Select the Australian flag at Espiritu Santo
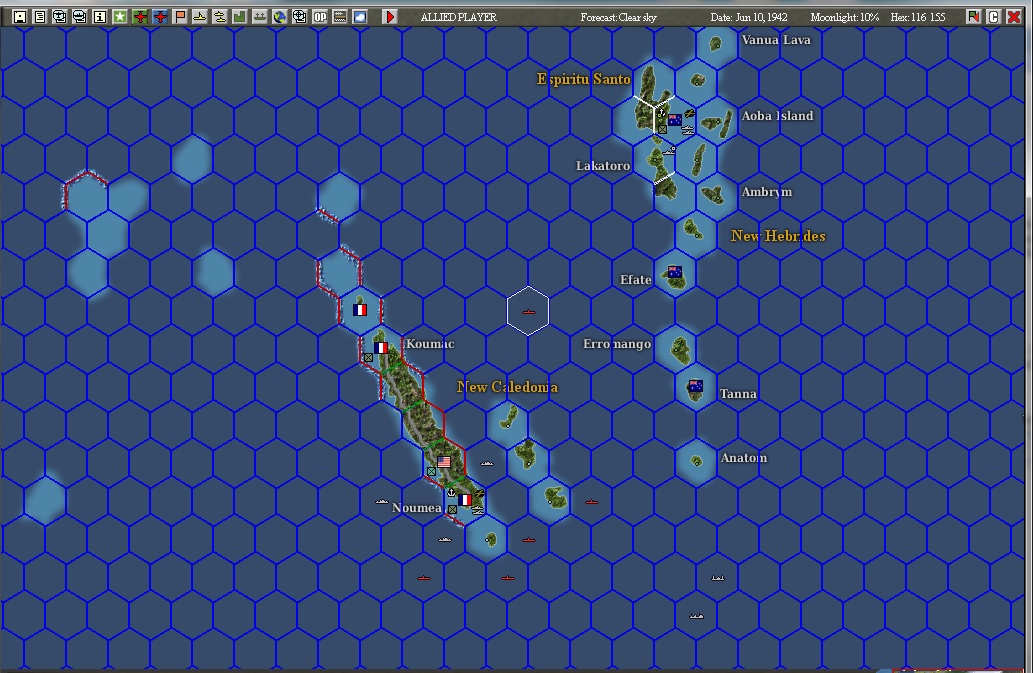 pos(675,120)
